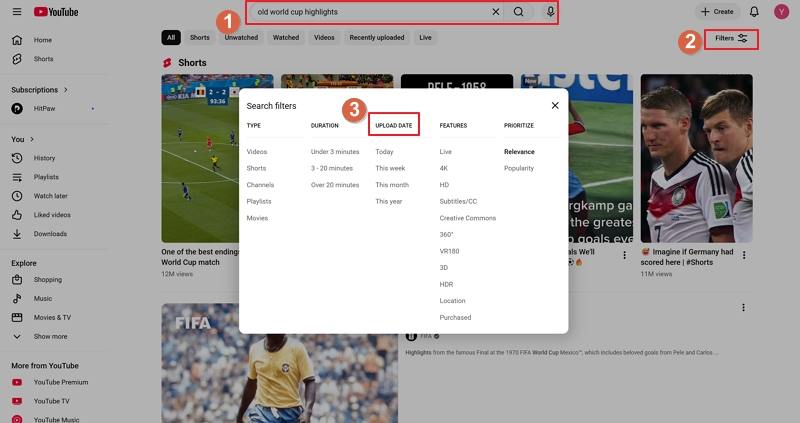Select the Unwatched filter chip
800x423 pixels.
[241, 37]
